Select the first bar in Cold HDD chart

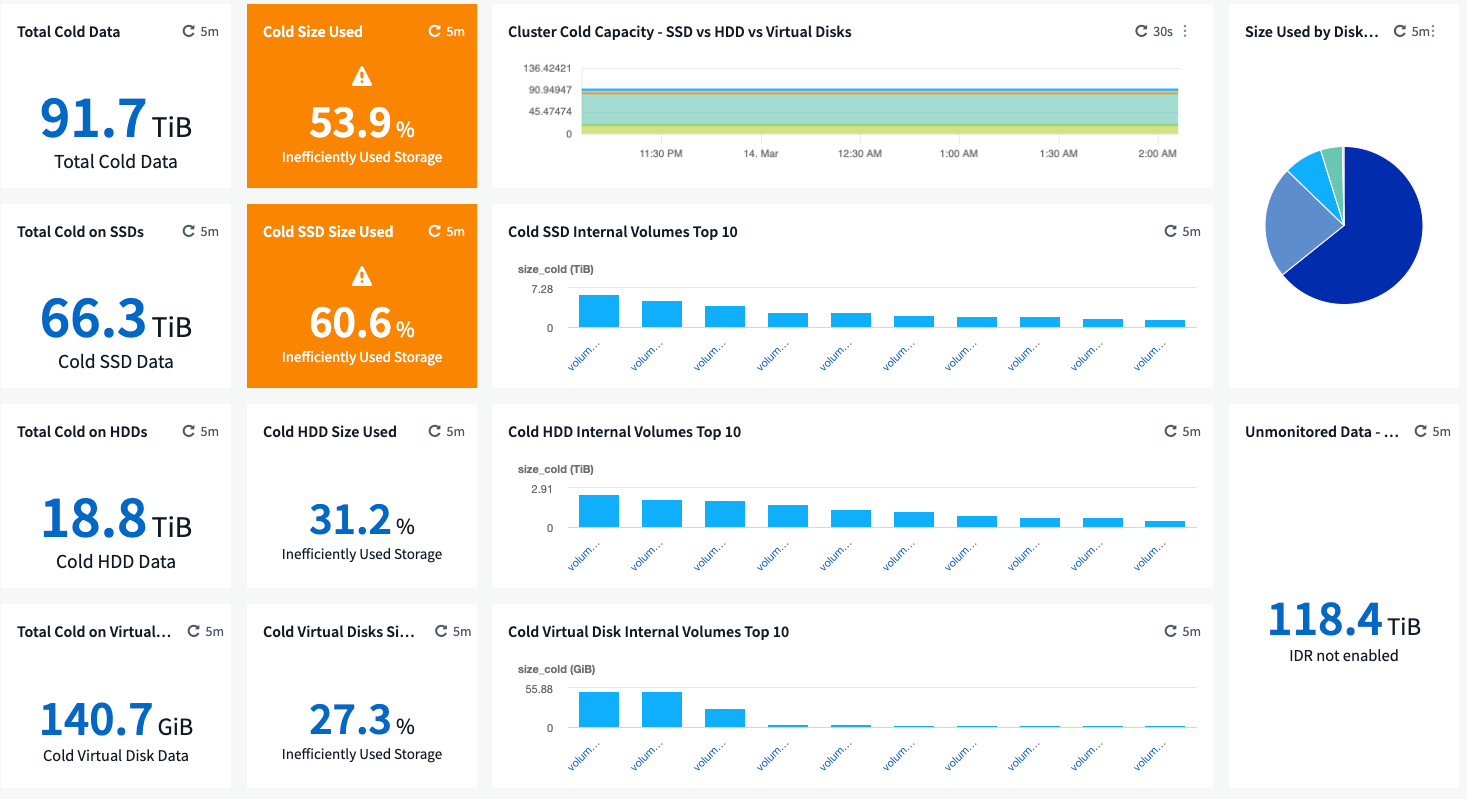point(599,511)
